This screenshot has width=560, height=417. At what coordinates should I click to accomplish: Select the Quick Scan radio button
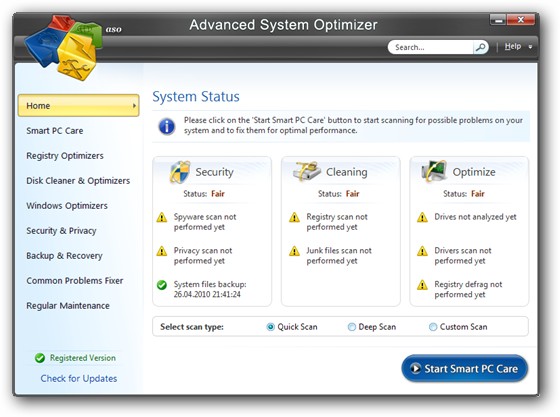pyautogui.click(x=270, y=327)
